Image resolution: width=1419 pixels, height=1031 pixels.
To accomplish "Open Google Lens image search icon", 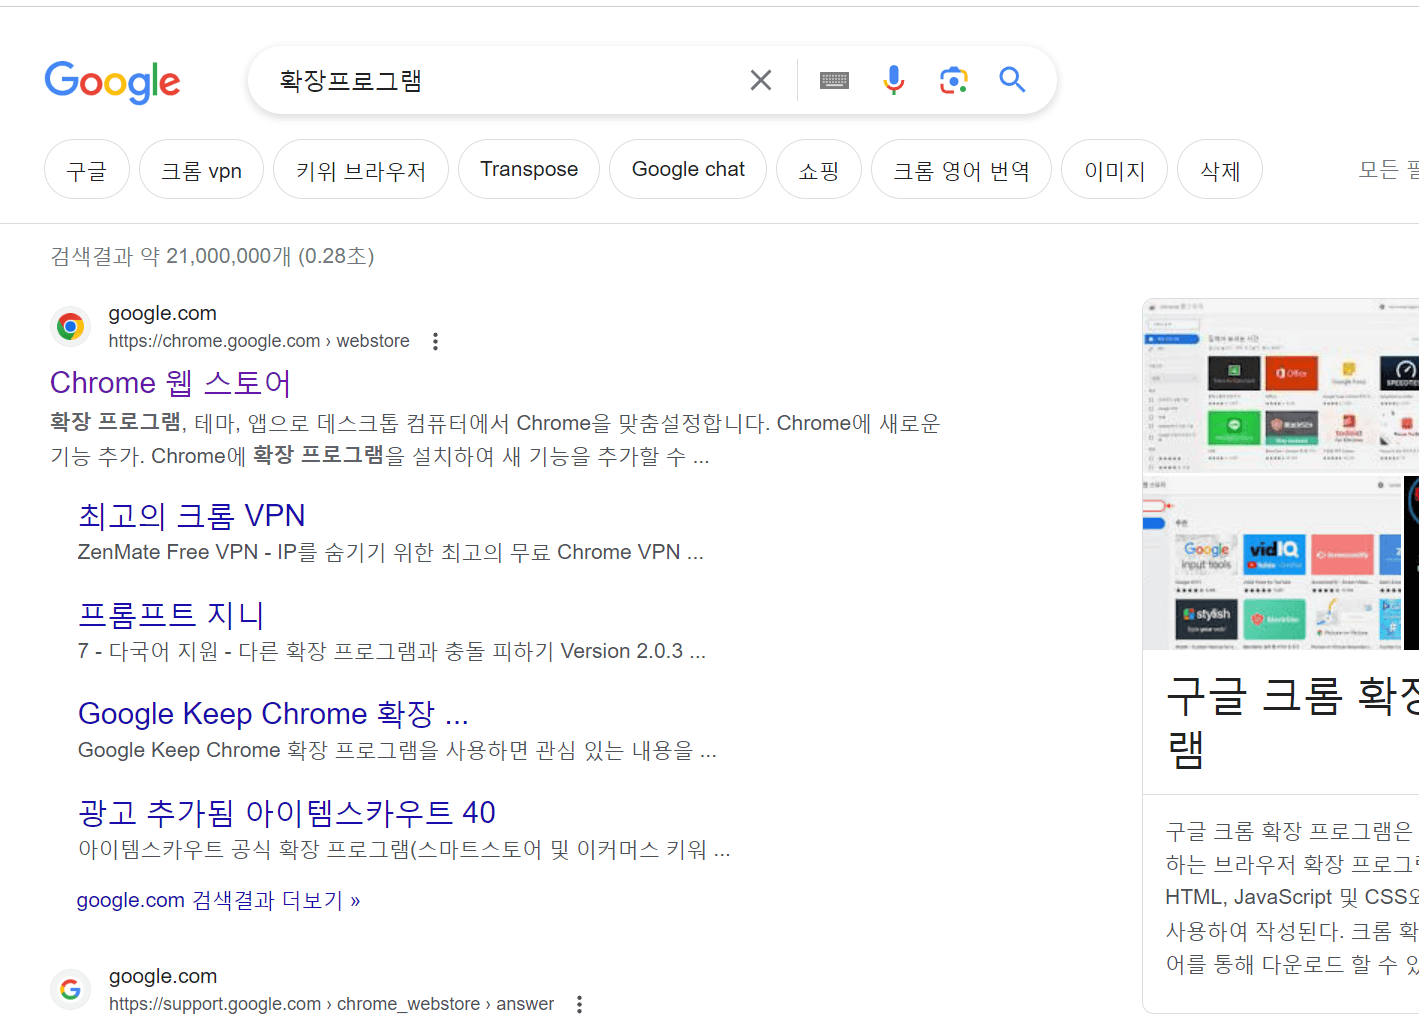I will pos(954,80).
